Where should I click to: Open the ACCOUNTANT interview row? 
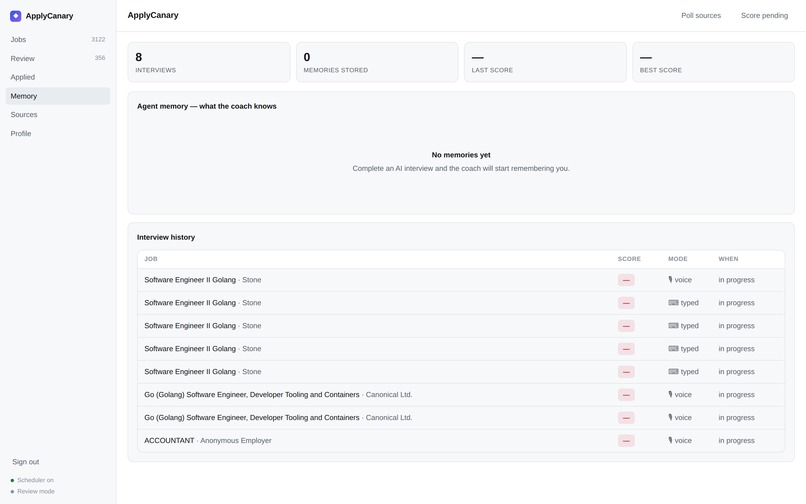[461, 441]
